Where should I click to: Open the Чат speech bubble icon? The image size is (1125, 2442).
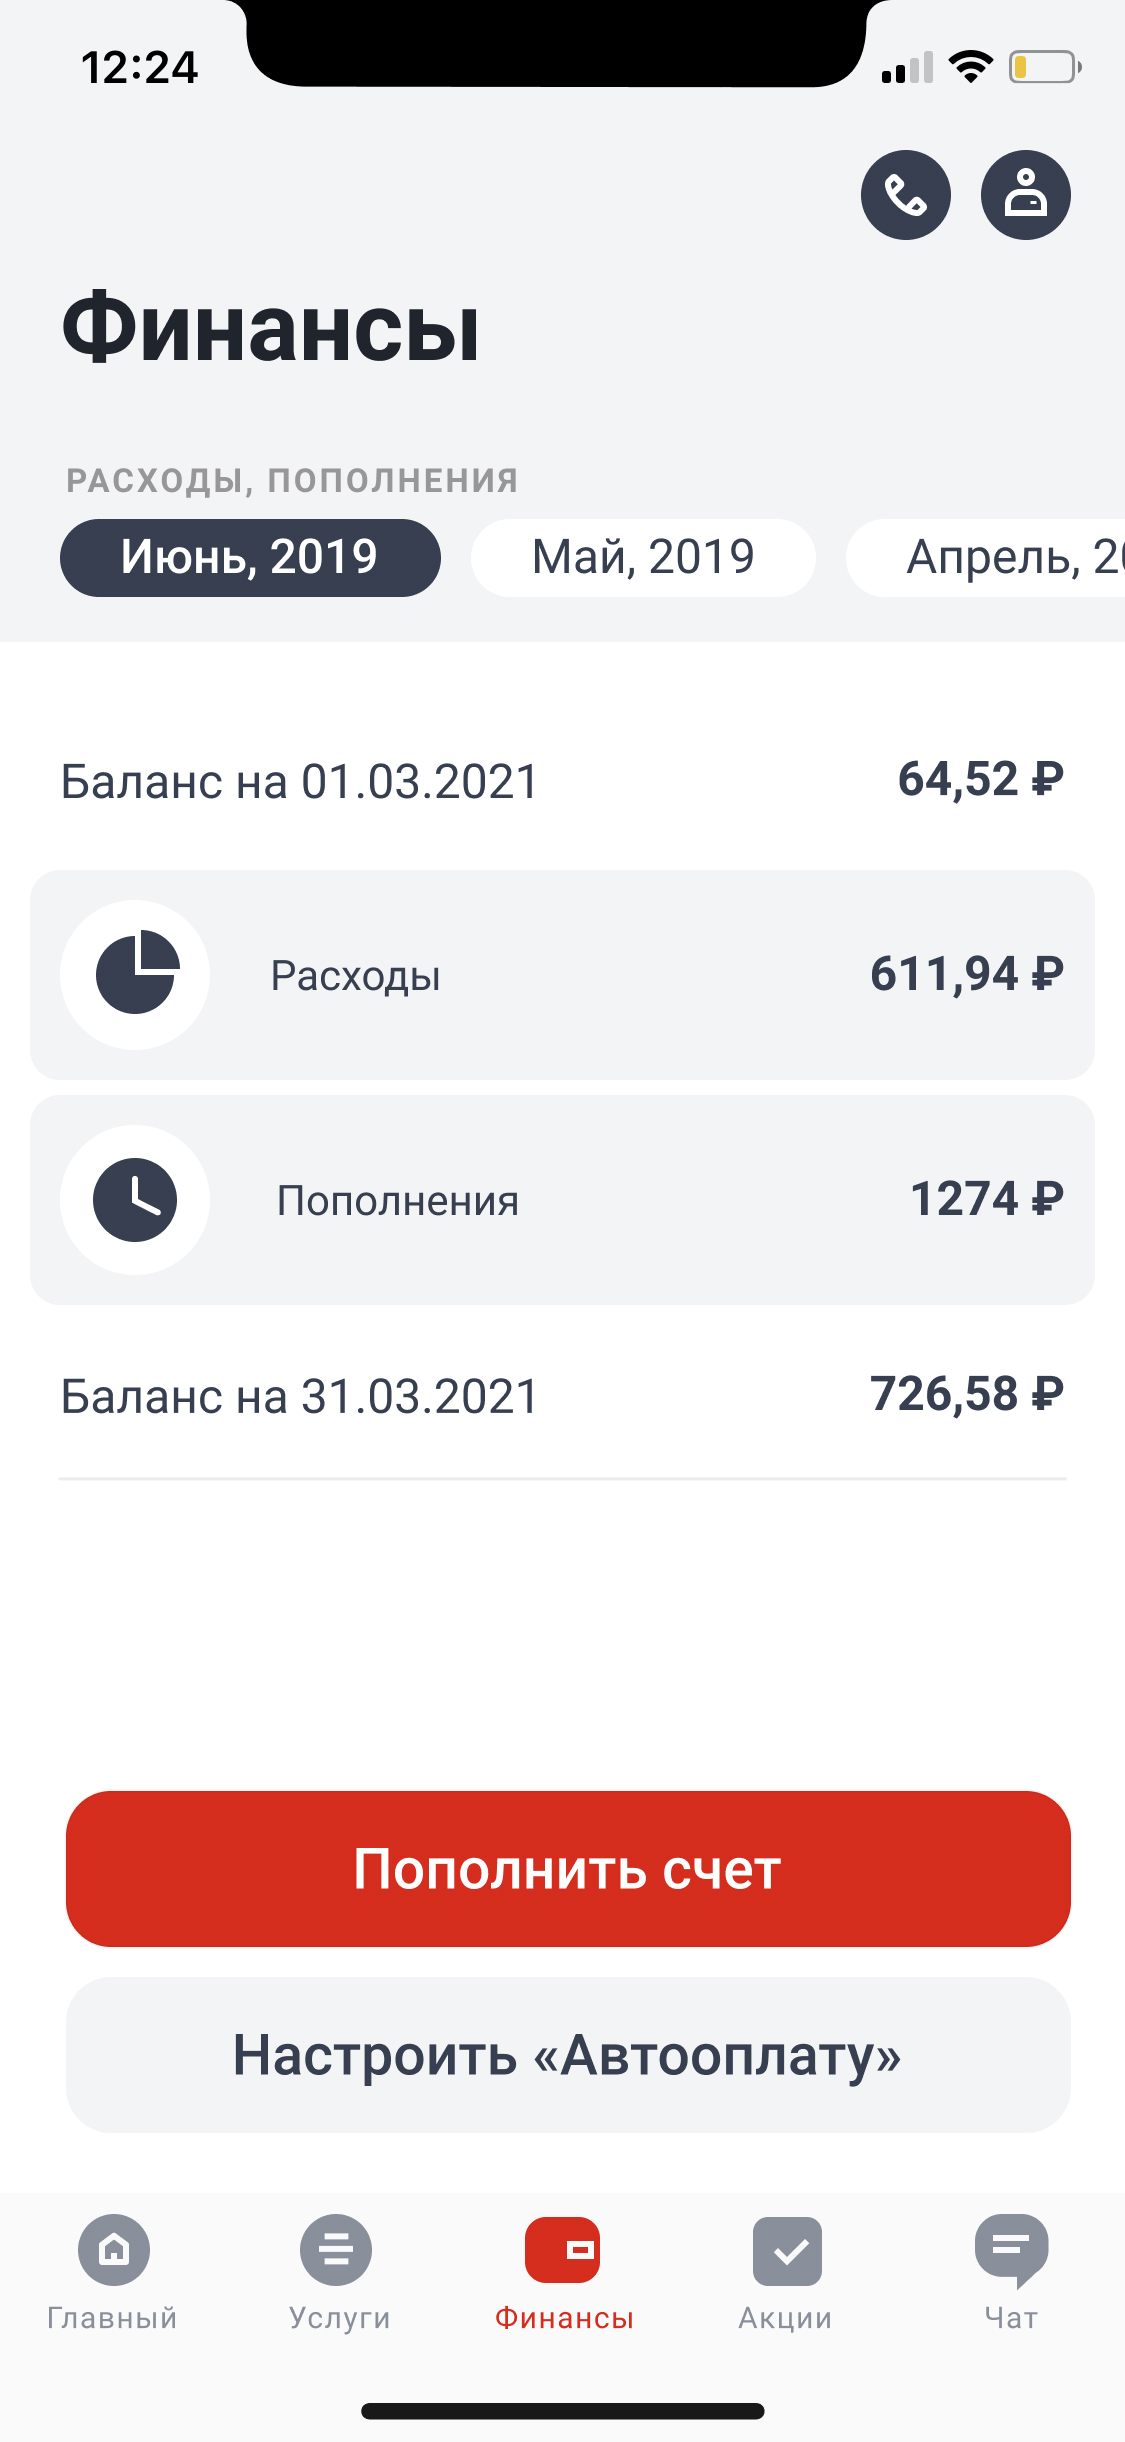[x=1011, y=2250]
